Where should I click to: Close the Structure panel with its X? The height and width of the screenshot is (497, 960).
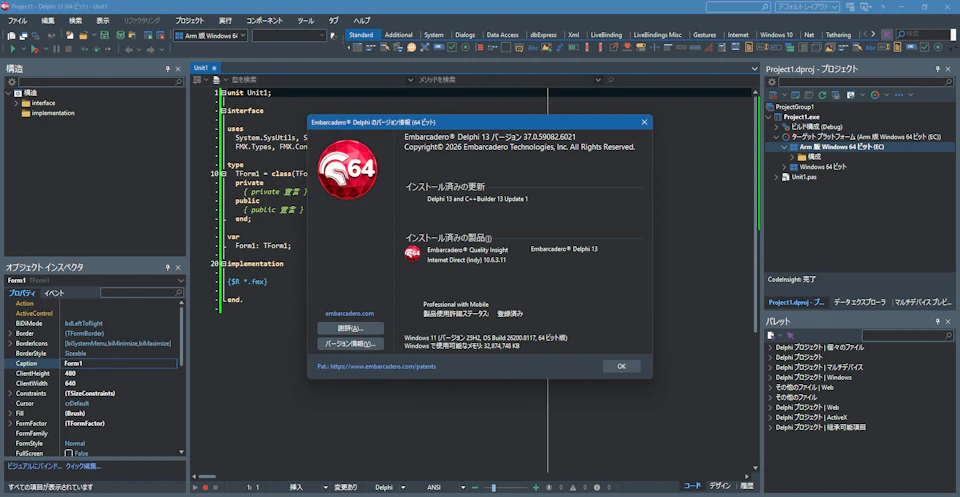pos(178,69)
